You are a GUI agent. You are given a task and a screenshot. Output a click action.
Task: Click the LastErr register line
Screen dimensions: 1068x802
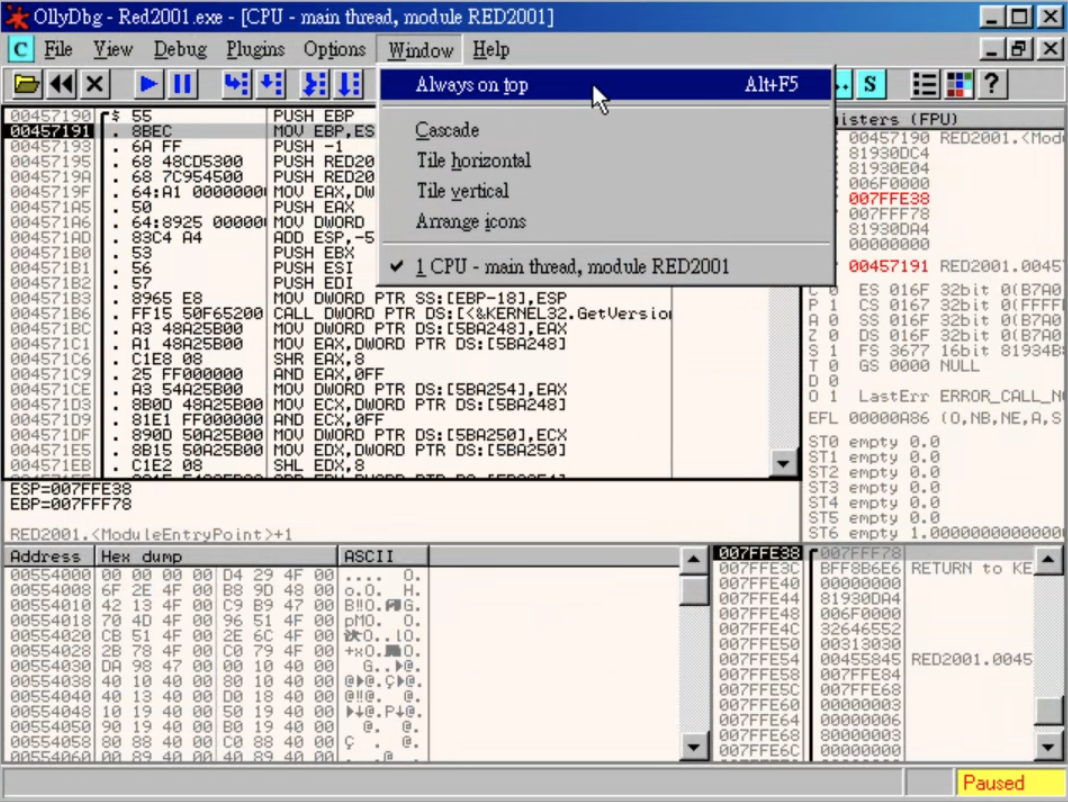(x=960, y=396)
